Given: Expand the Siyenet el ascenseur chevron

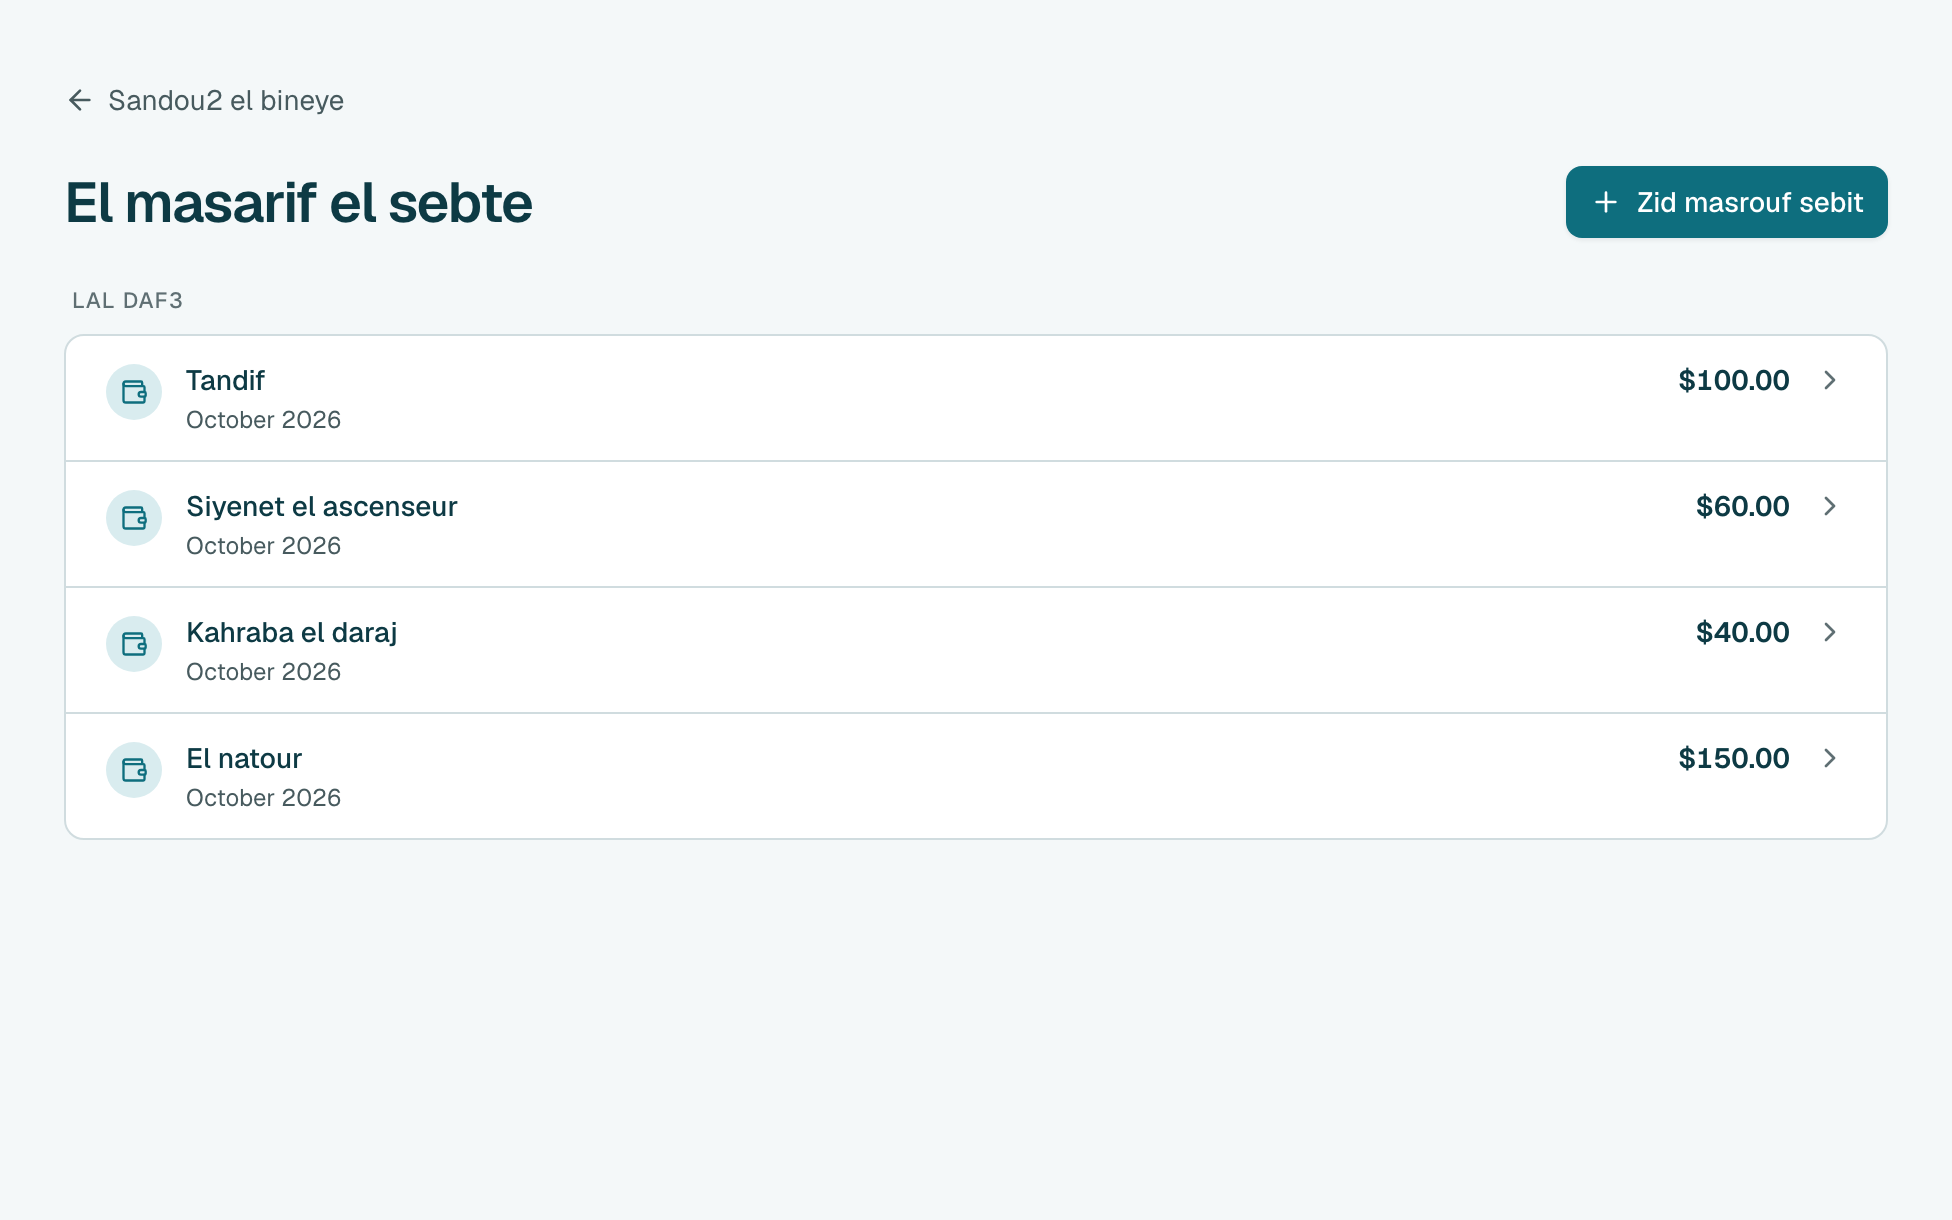Looking at the screenshot, I should point(1830,506).
